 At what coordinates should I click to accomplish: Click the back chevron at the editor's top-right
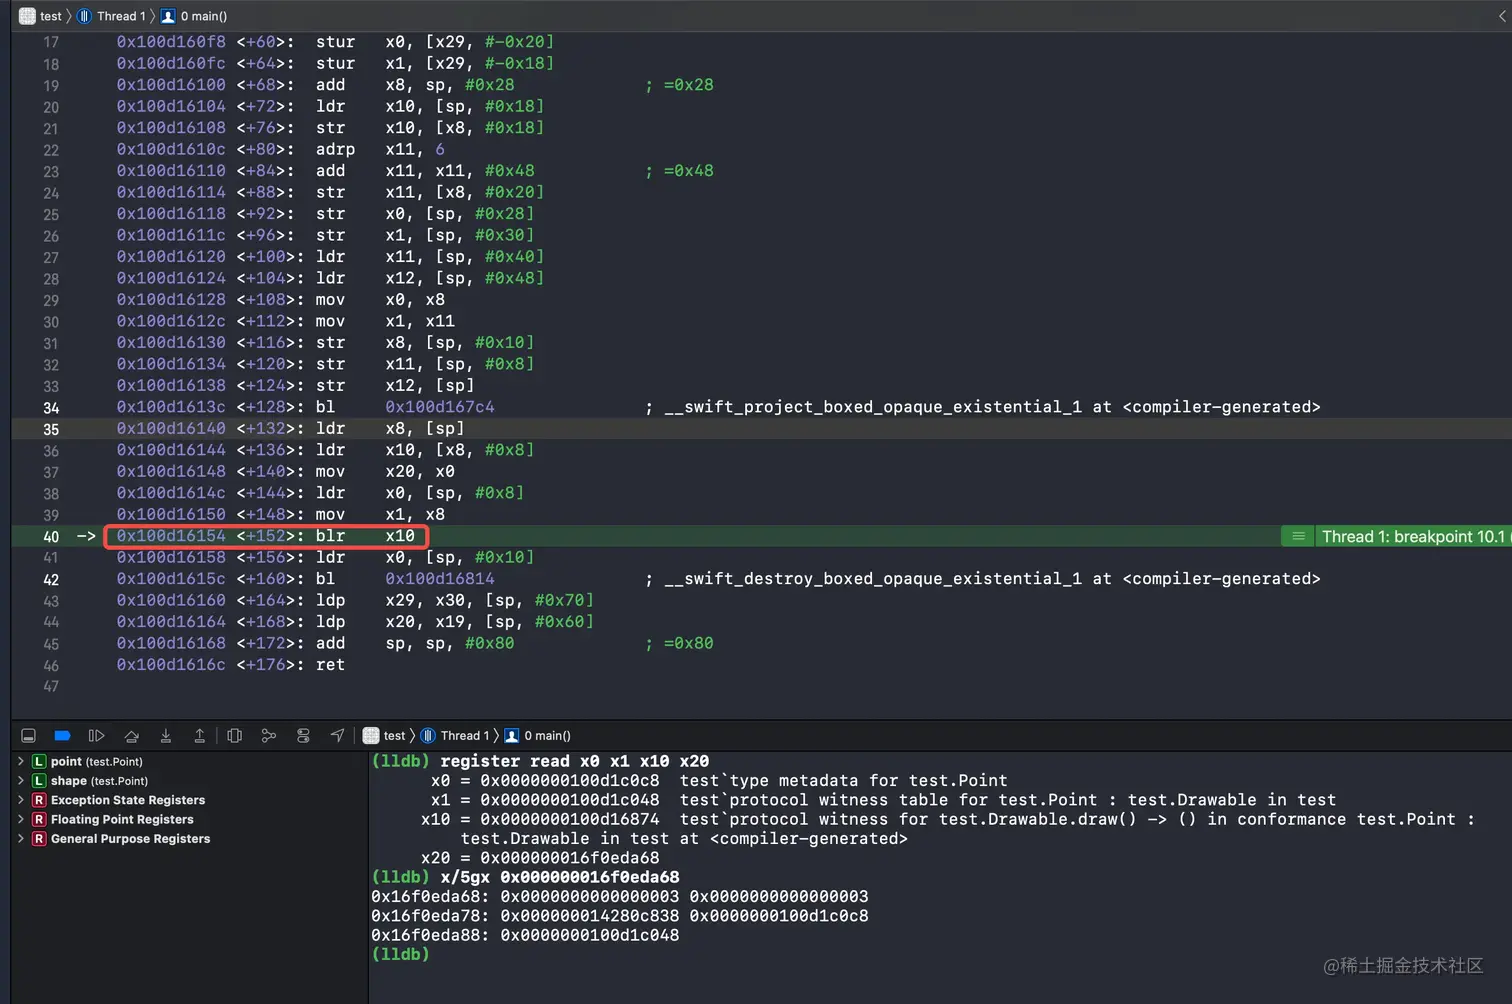point(1503,16)
